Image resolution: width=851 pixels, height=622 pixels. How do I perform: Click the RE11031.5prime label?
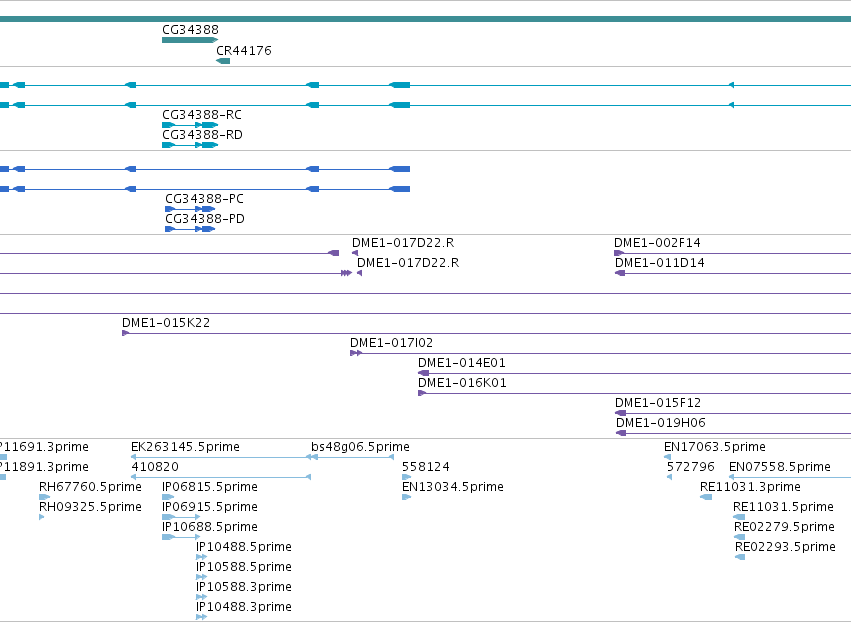[783, 507]
